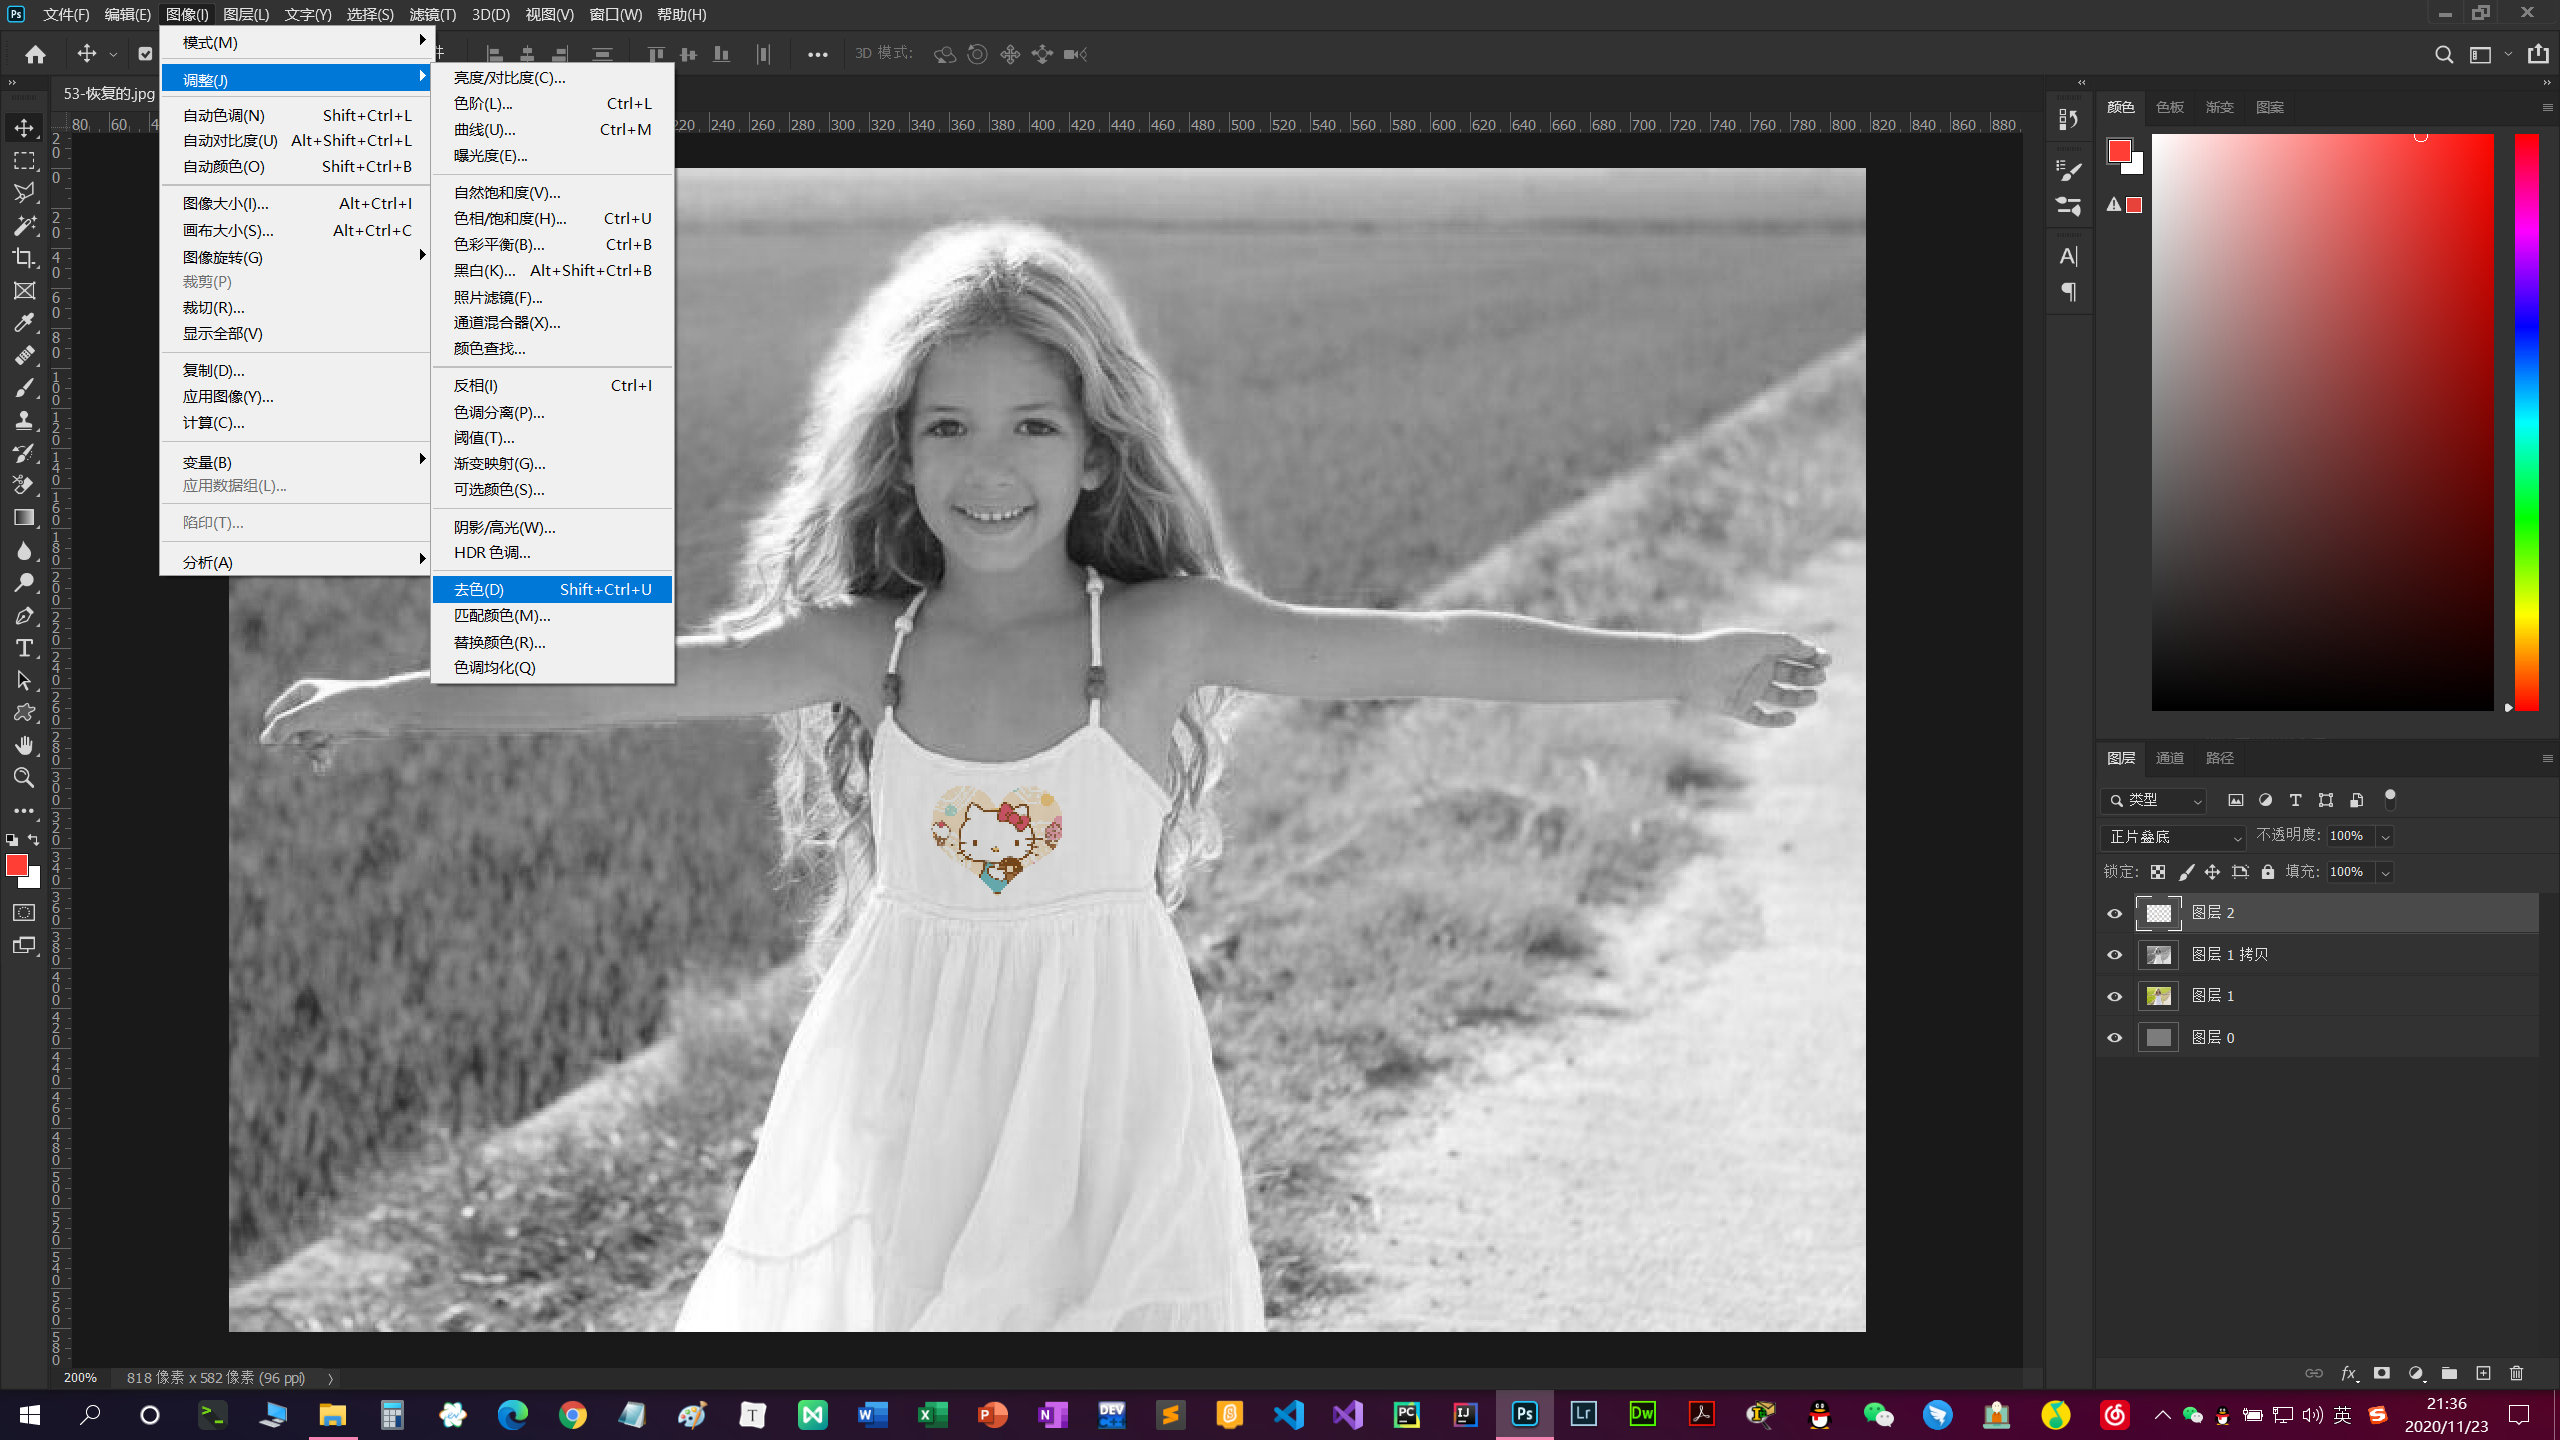Viewport: 2560px width, 1440px height.
Task: Hide the 图层 1 layer
Action: pyautogui.click(x=2114, y=996)
